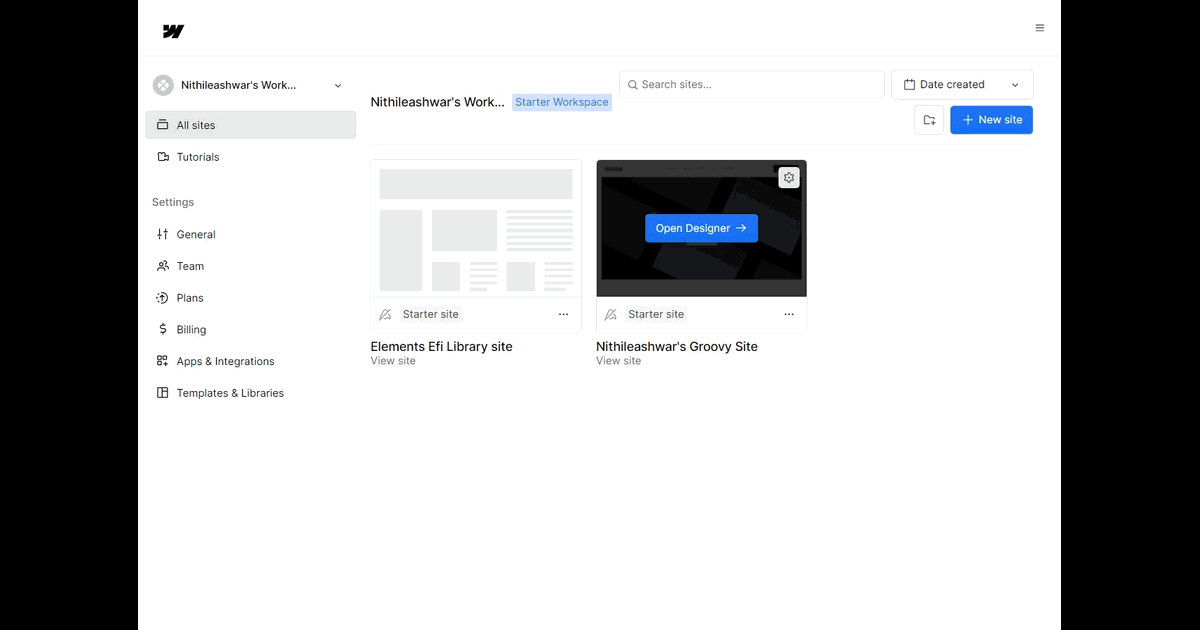Click the Team people icon
The width and height of the screenshot is (1200, 630).
pos(163,266)
